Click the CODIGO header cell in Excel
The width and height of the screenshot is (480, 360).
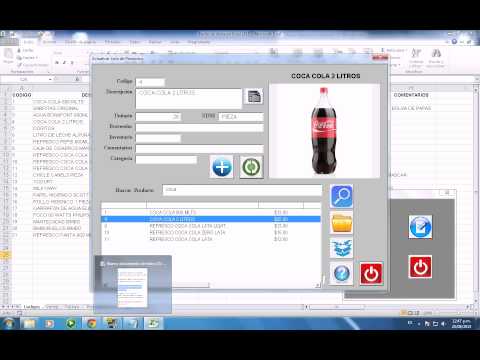pyautogui.click(x=22, y=95)
